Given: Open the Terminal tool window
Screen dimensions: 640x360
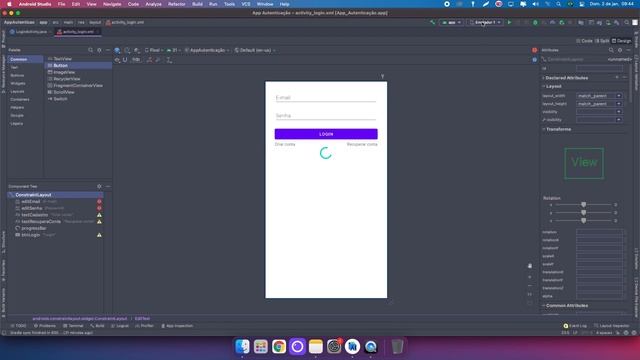Looking at the screenshot, I should 73,326.
